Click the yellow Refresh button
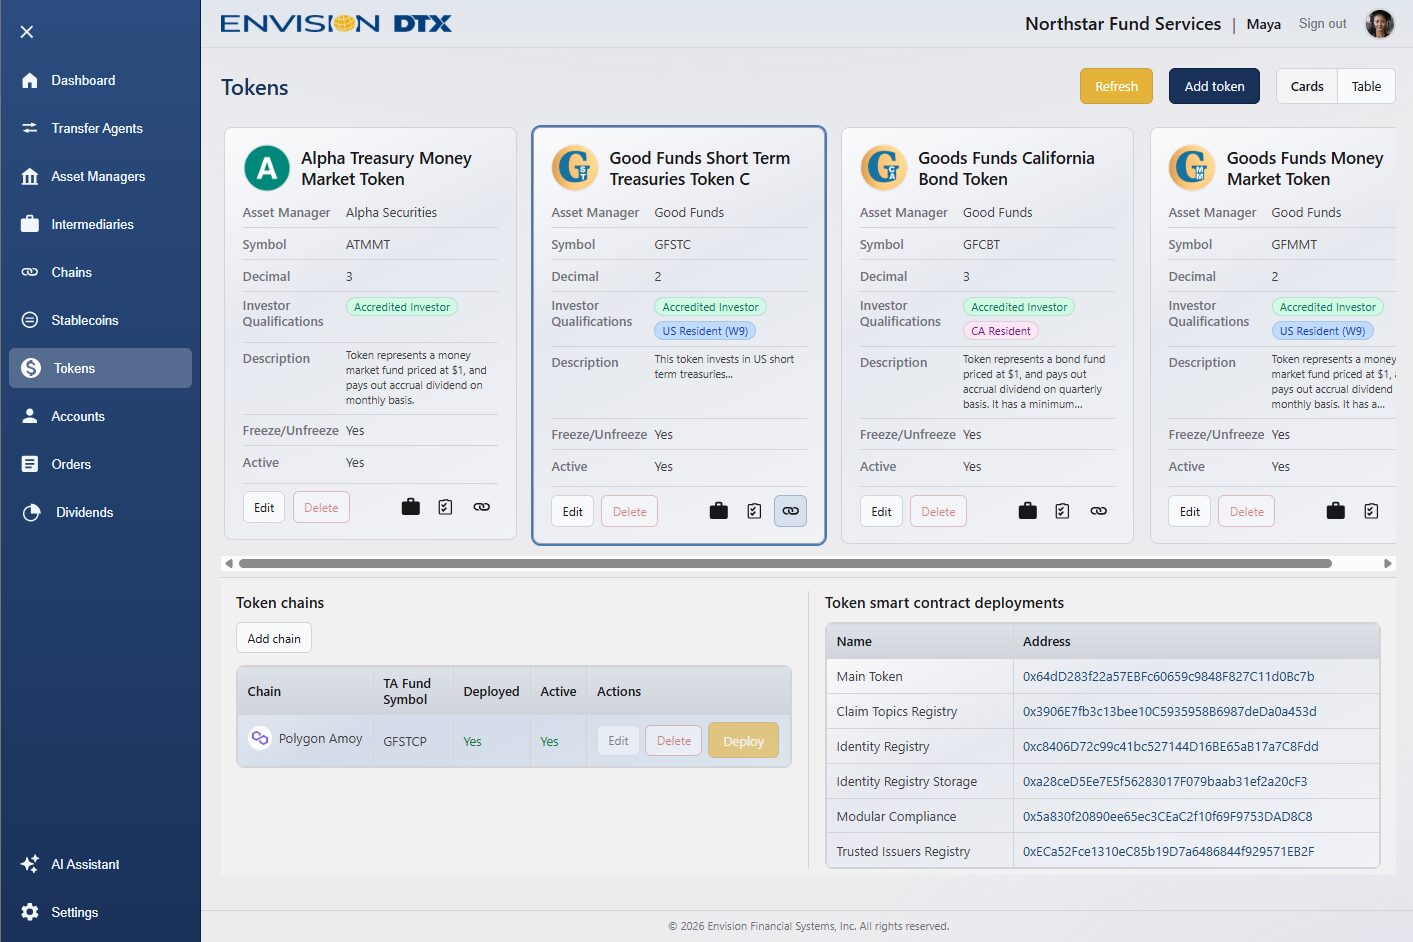 (x=1116, y=86)
